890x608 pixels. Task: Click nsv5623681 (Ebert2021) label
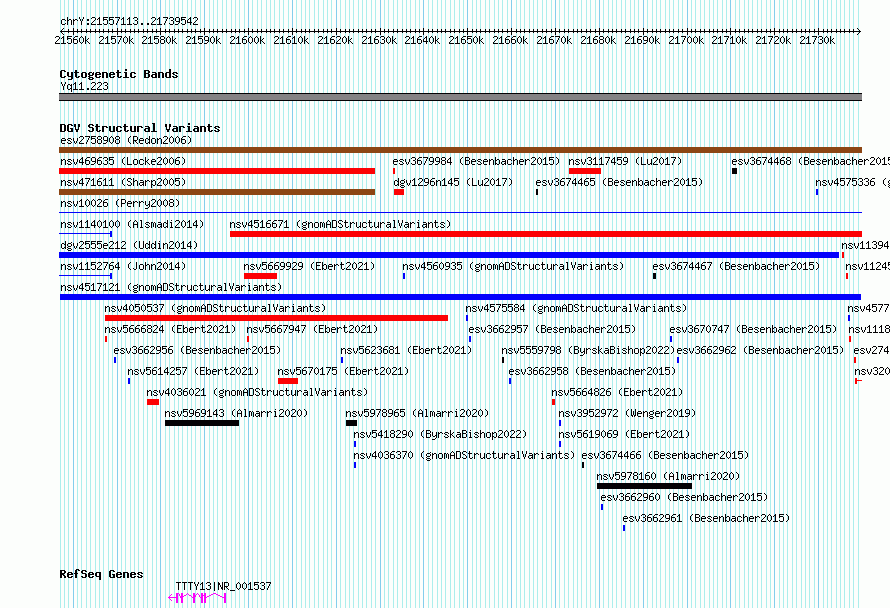(406, 350)
